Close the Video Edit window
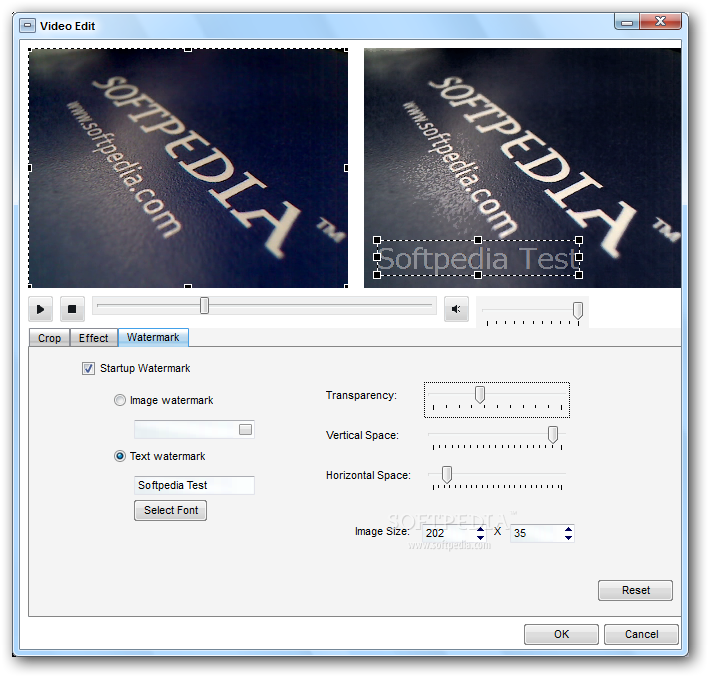The image size is (709, 677). pos(661,21)
